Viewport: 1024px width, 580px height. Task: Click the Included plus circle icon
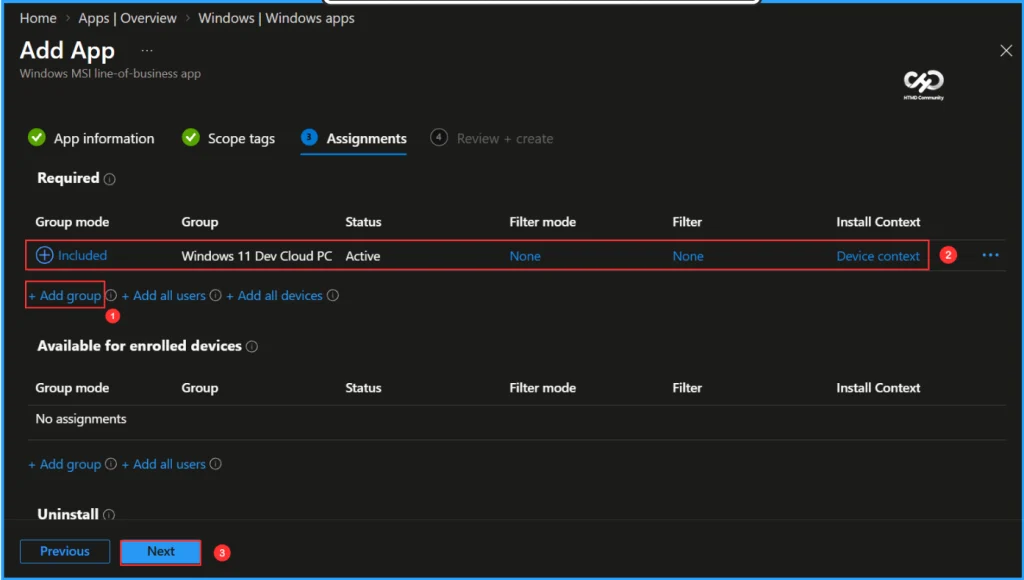pos(44,255)
